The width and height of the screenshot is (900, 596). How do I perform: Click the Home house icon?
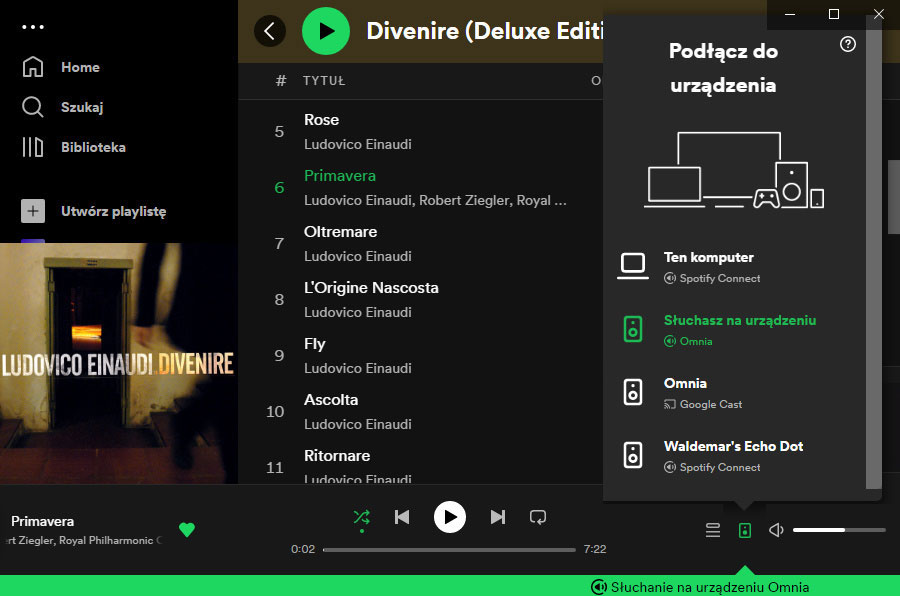[33, 67]
